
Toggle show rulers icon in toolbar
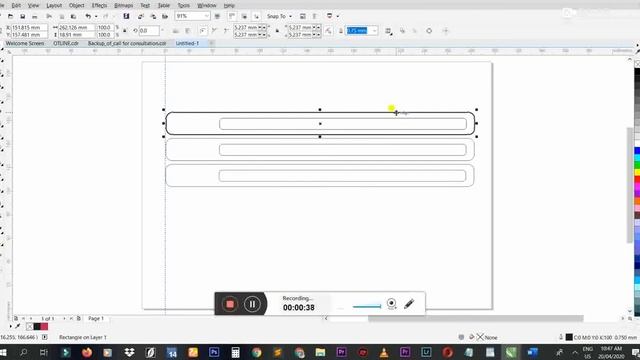[232, 16]
